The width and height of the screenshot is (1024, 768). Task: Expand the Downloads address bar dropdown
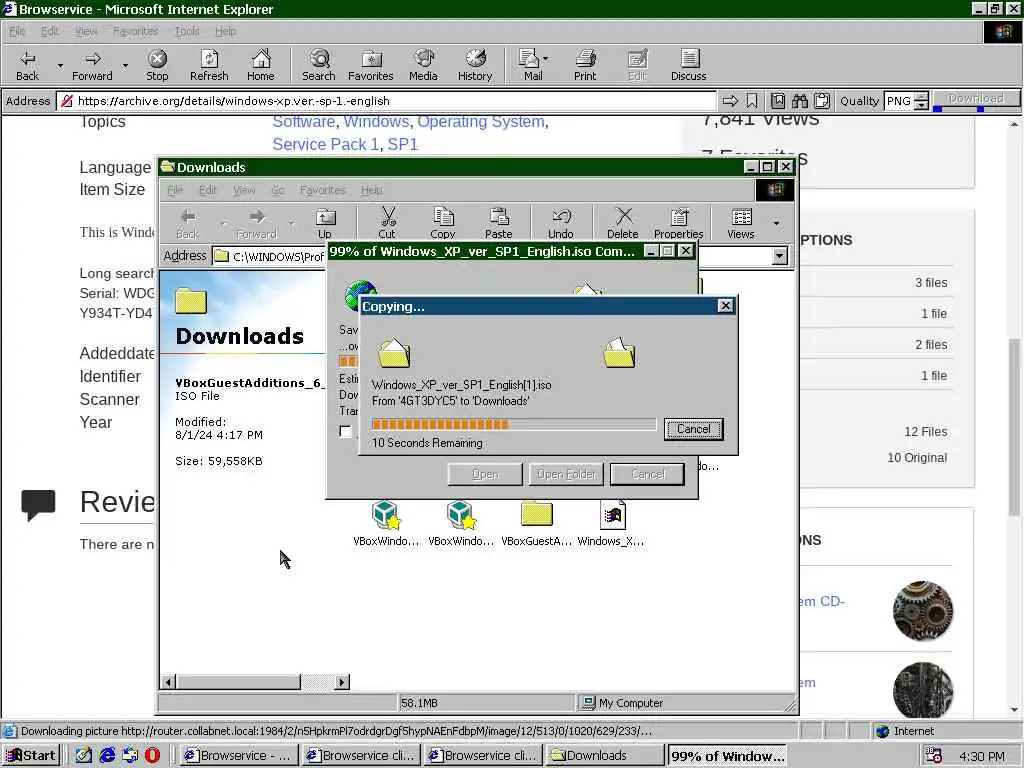pos(779,256)
